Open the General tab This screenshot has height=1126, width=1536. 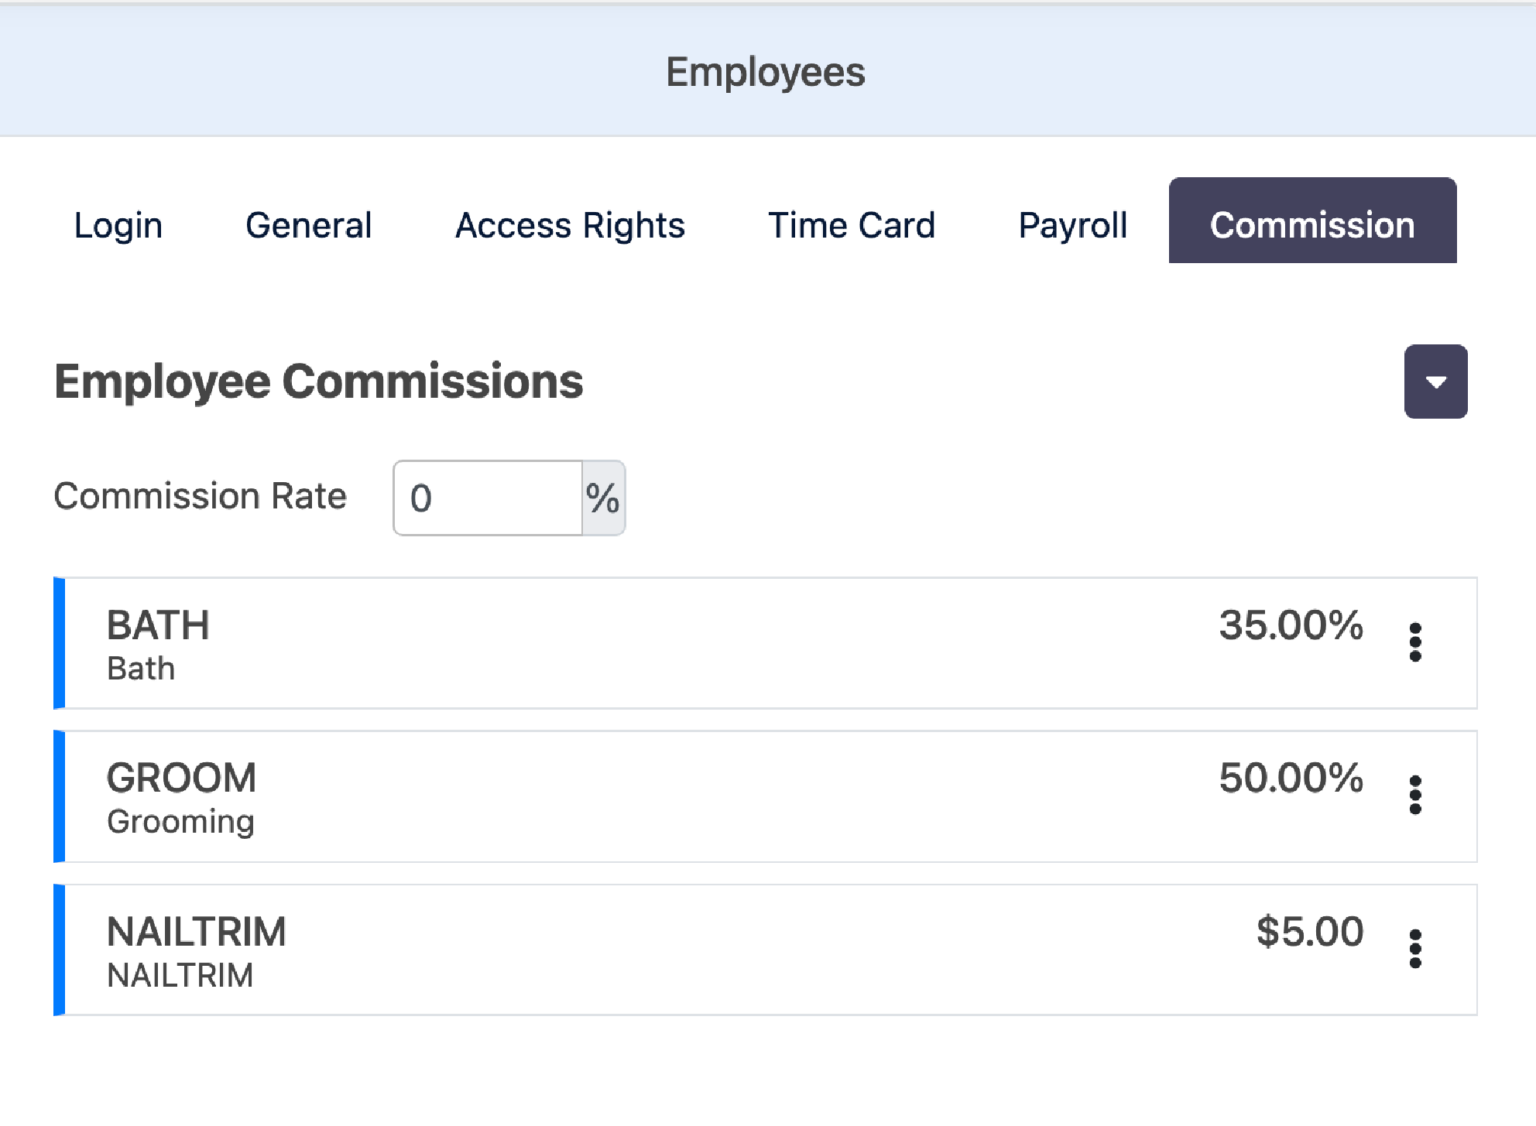[x=308, y=225]
